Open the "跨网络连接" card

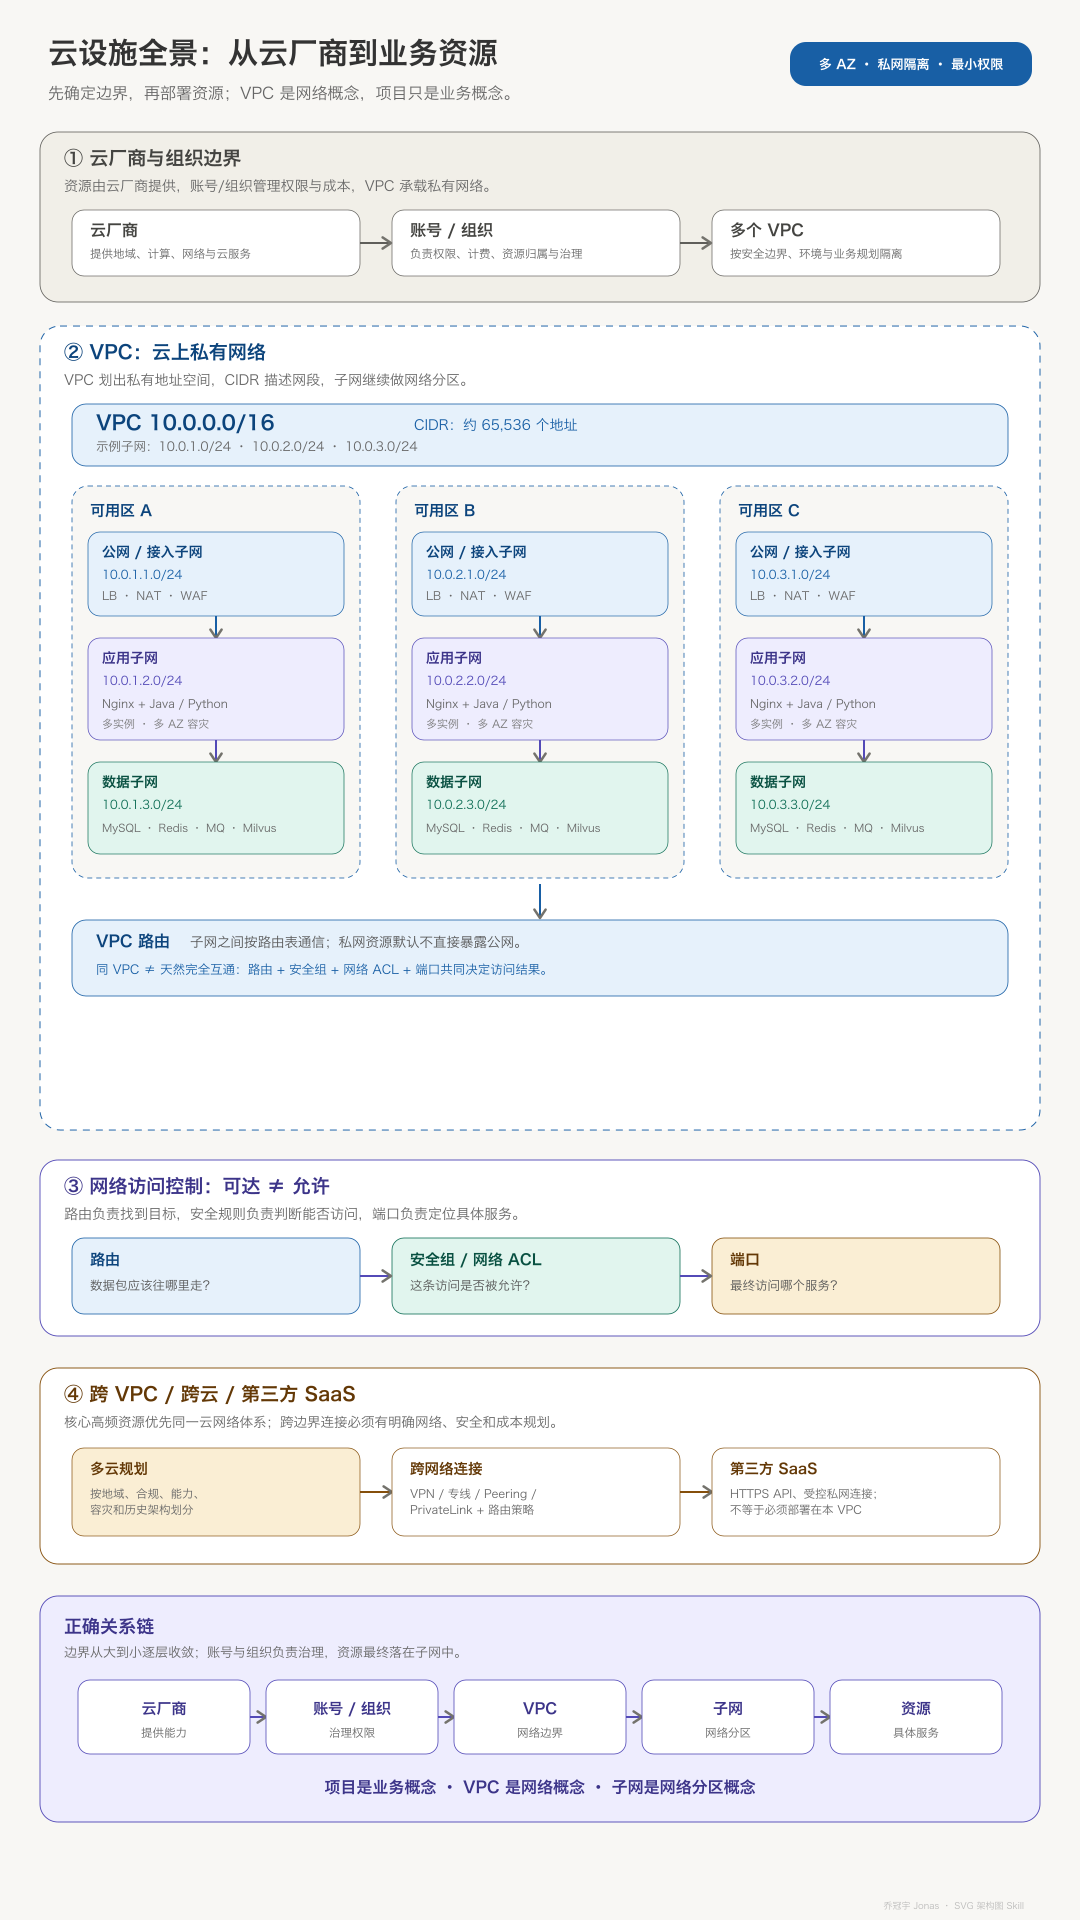pyautogui.click(x=536, y=1492)
